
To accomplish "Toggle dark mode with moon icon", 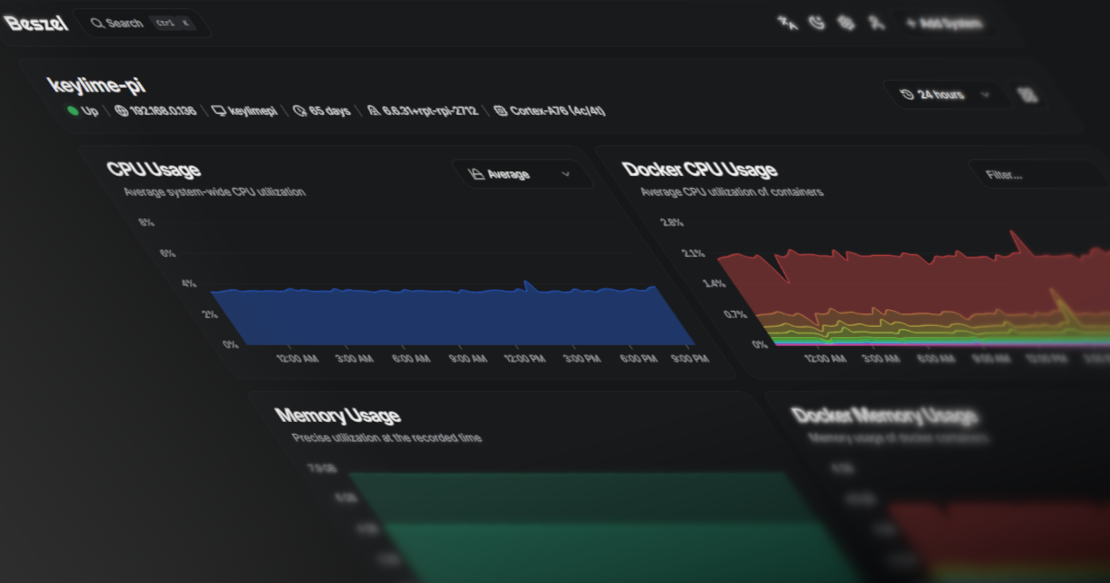I will click(817, 23).
